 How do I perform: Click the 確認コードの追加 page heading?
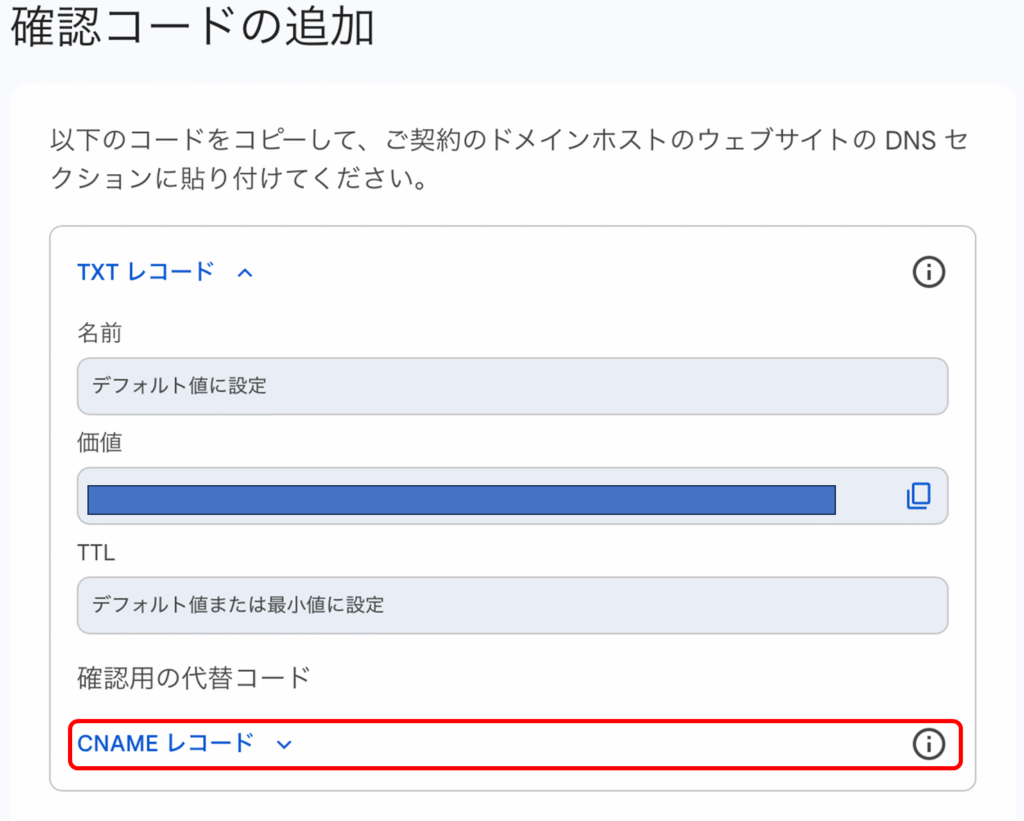pos(193,27)
